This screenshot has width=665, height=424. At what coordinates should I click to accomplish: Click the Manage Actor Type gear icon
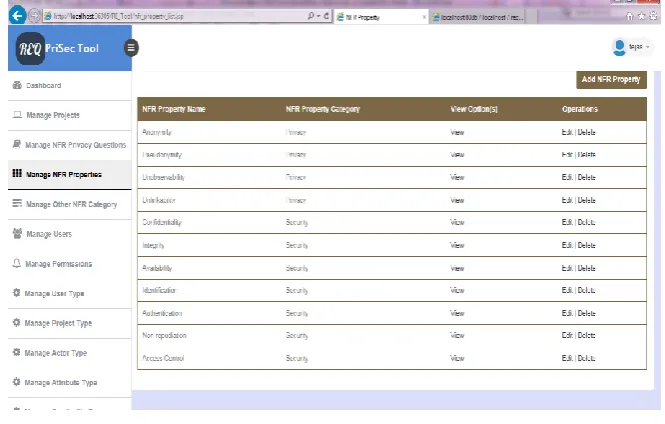(x=17, y=352)
